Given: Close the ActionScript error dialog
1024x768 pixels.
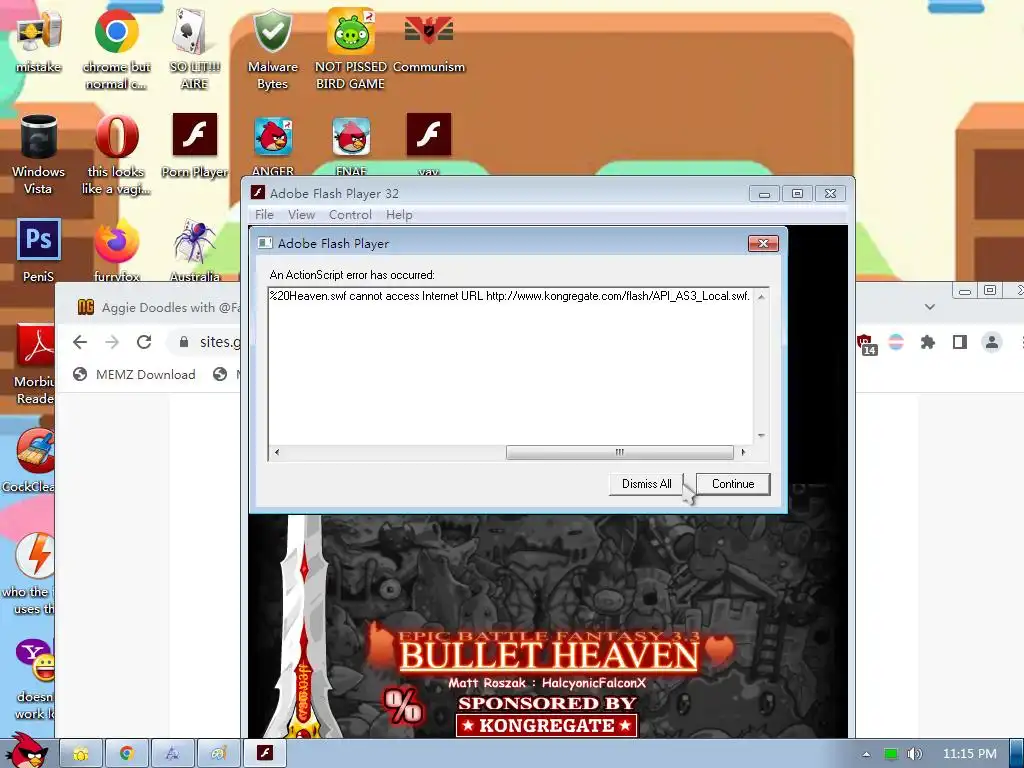Looking at the screenshot, I should point(763,244).
